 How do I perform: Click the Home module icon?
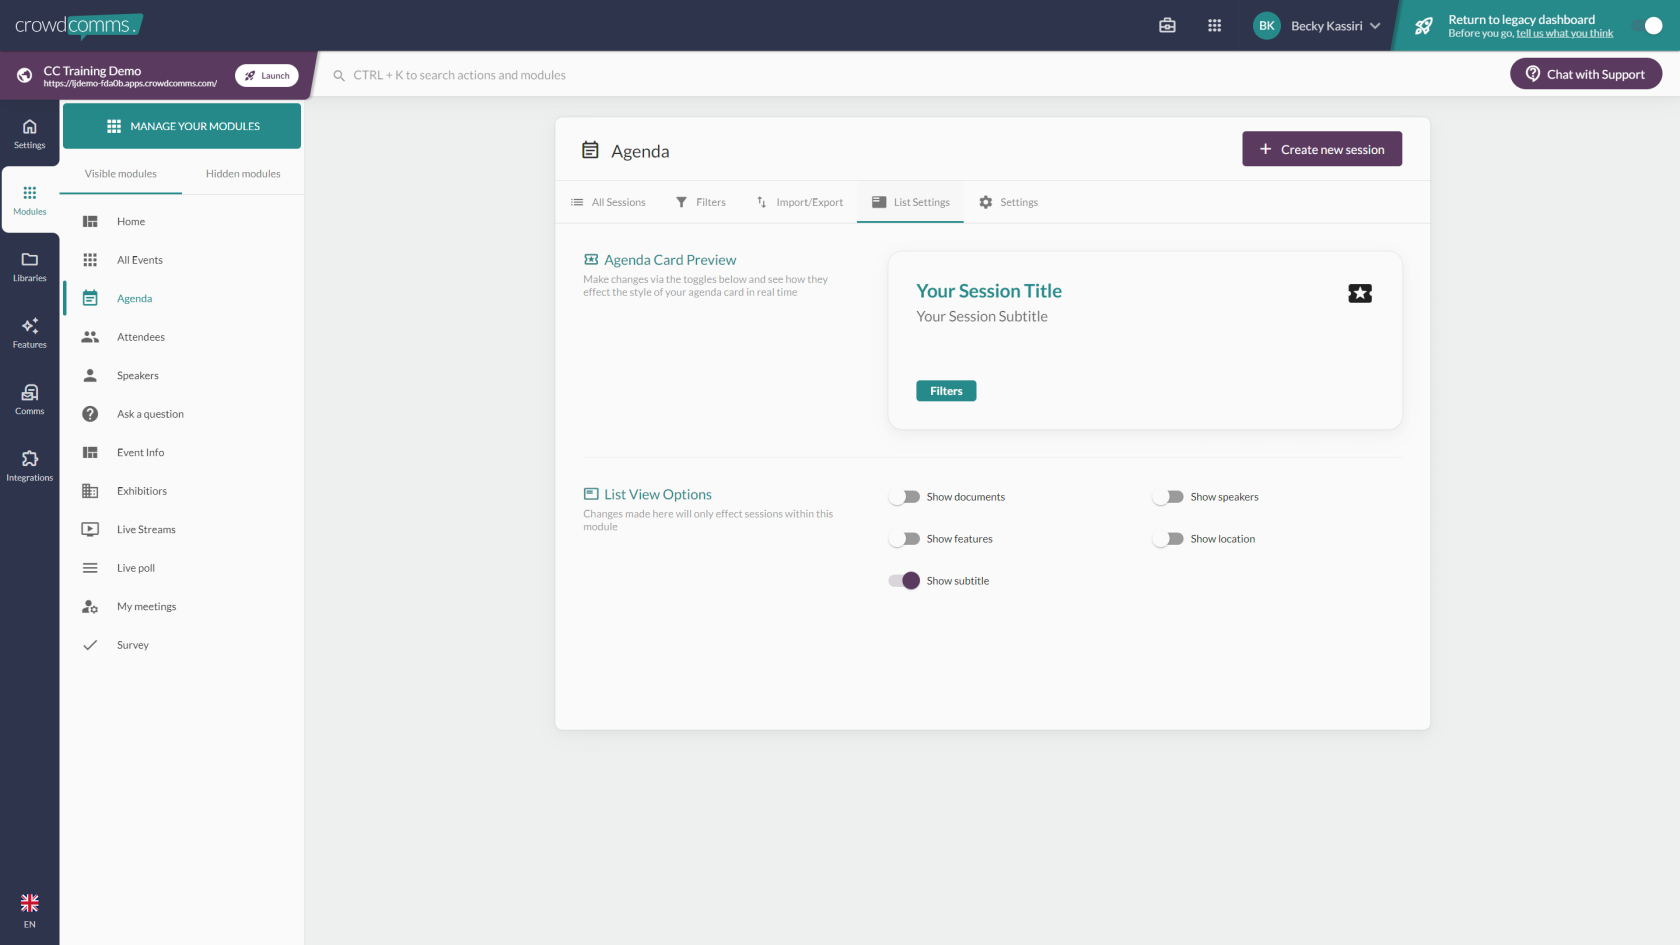tap(90, 222)
